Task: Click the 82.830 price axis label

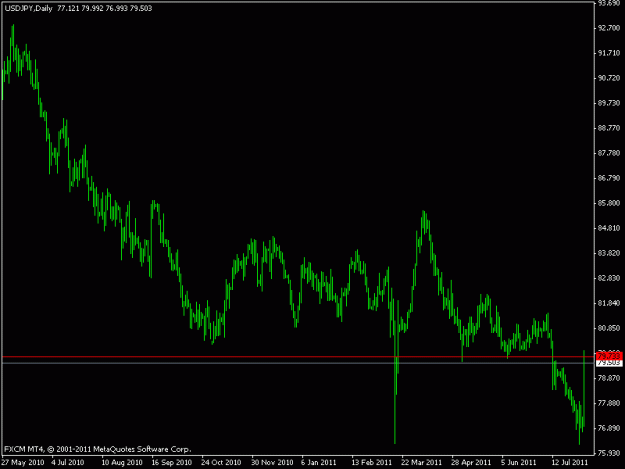Action: point(609,278)
